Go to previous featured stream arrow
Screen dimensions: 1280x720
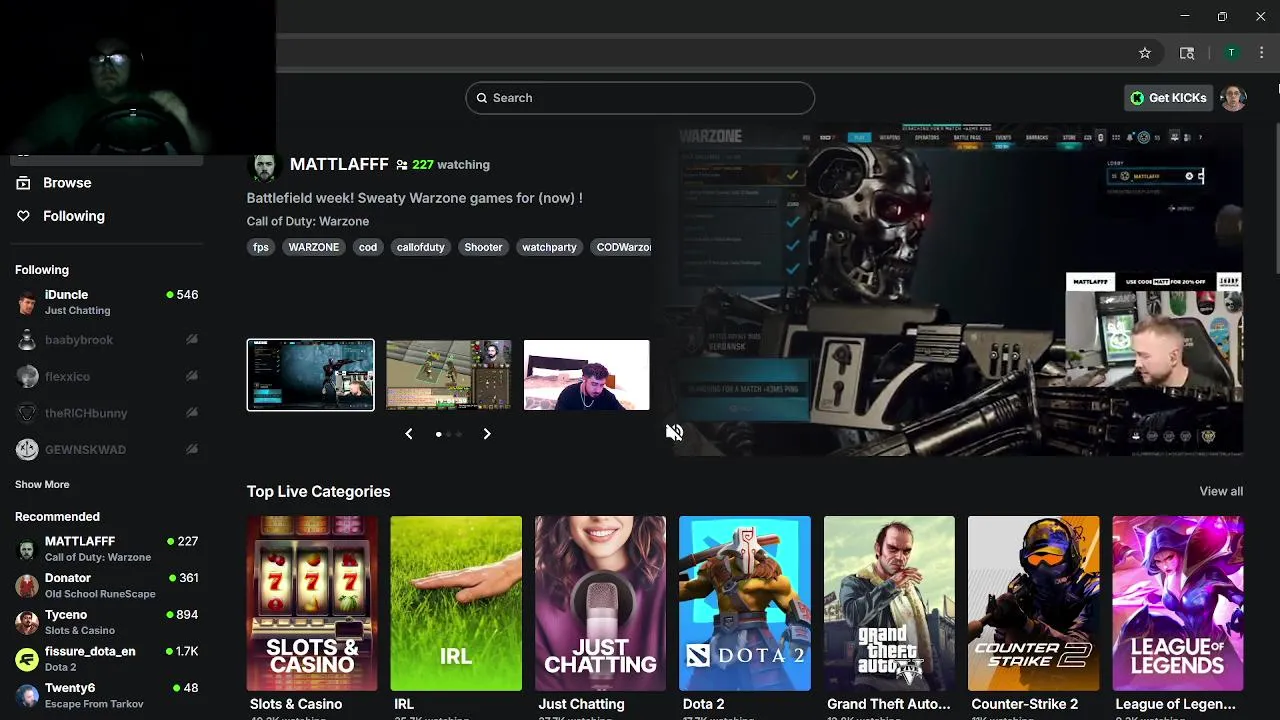408,434
